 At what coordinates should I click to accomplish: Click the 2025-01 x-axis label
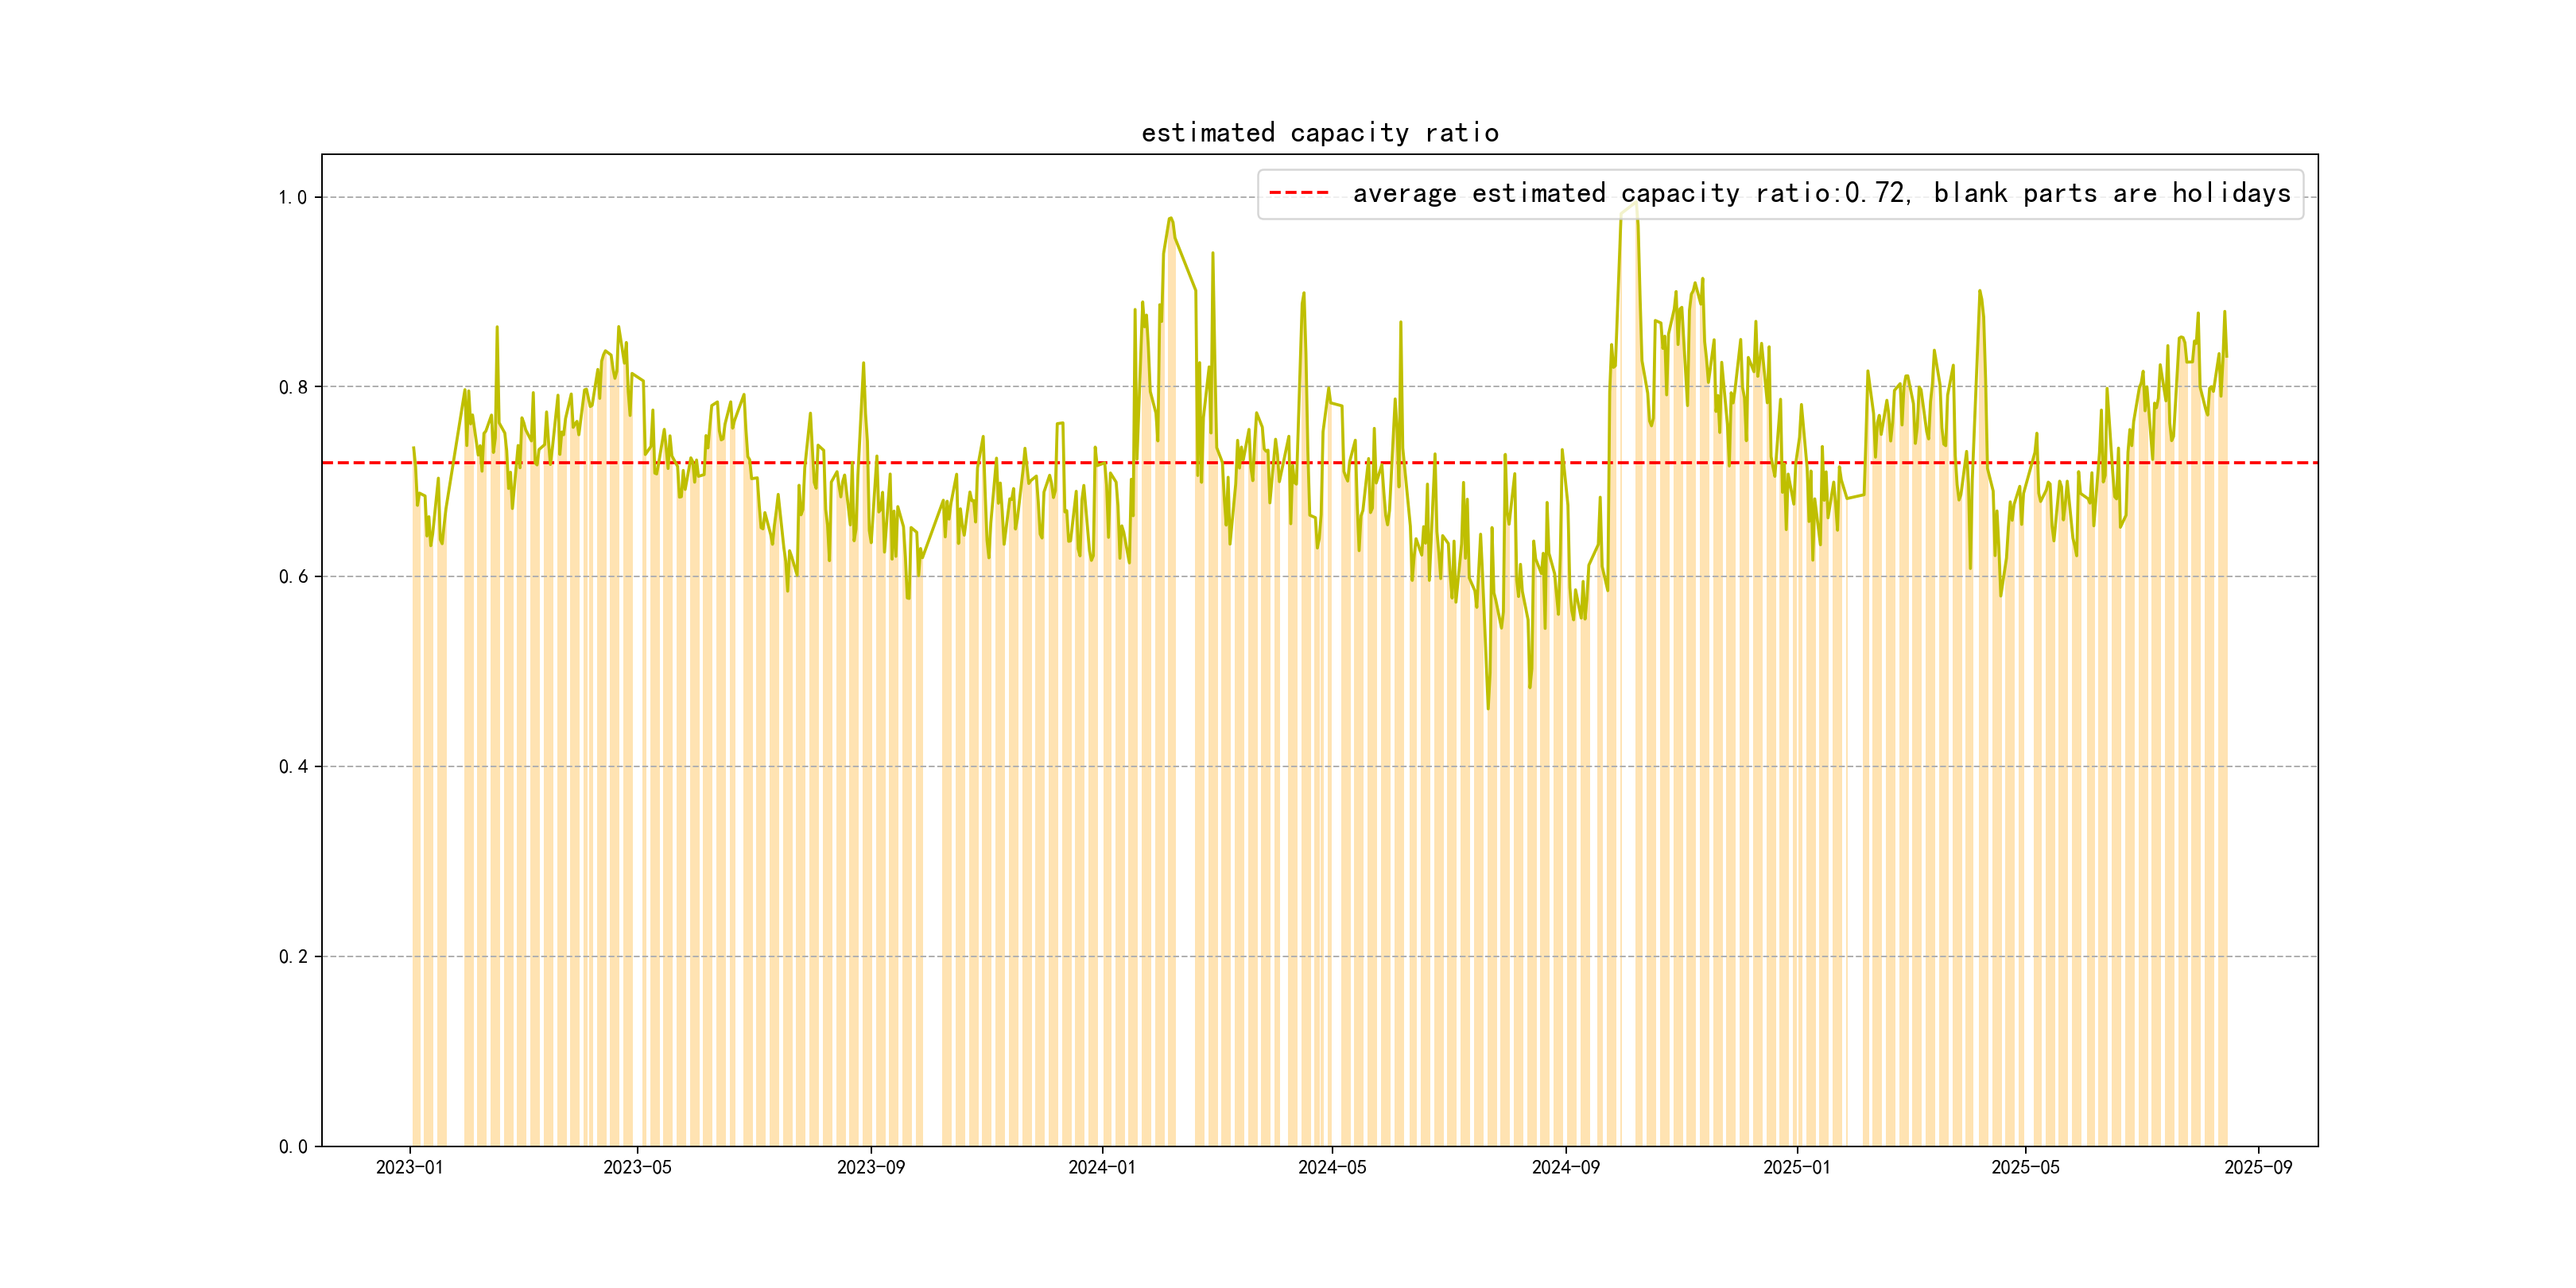pos(1796,1167)
